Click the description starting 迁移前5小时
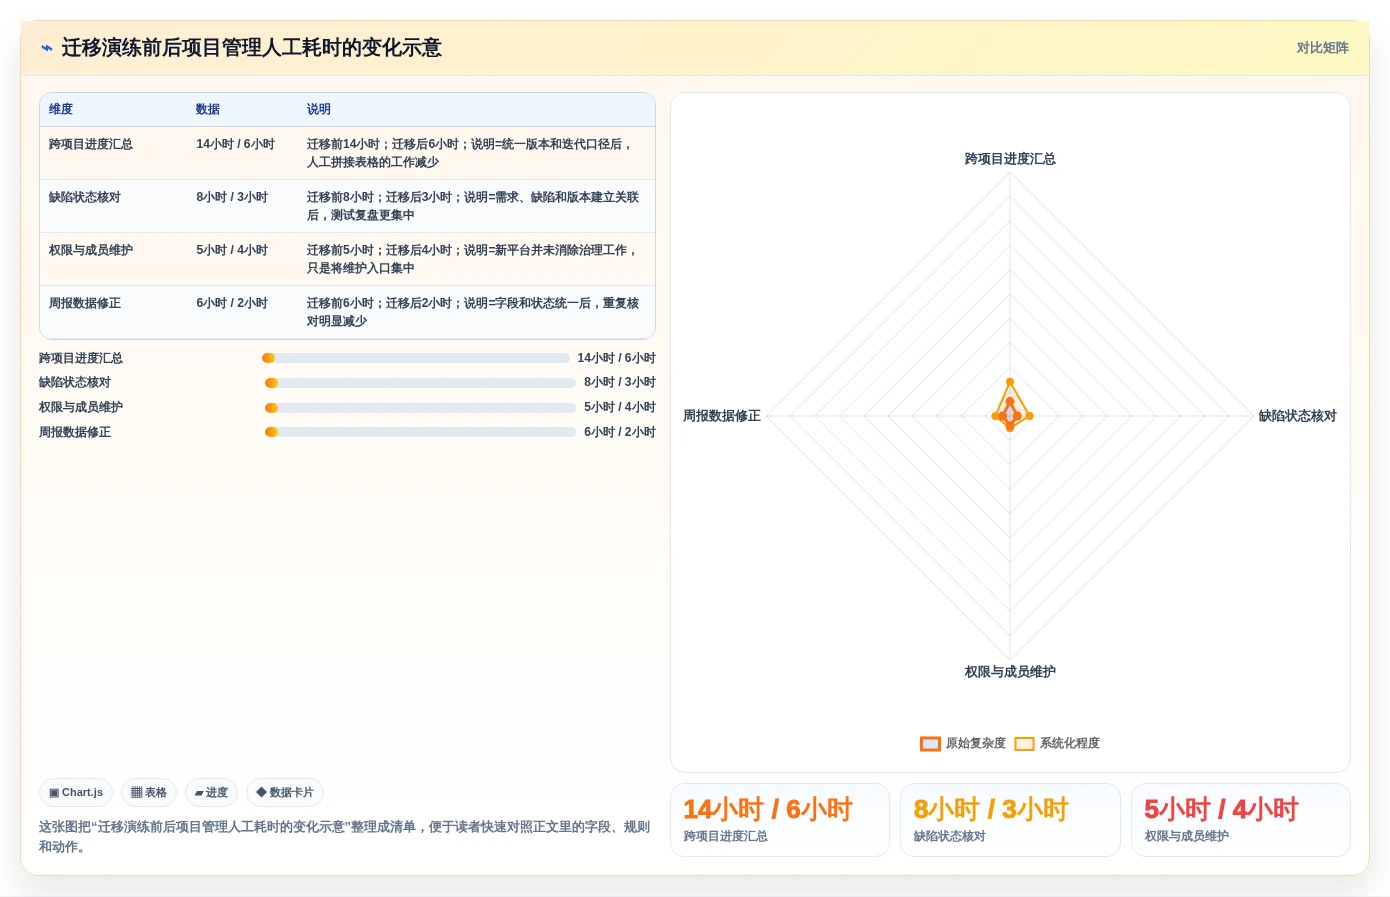The image size is (1390, 897). click(473, 259)
